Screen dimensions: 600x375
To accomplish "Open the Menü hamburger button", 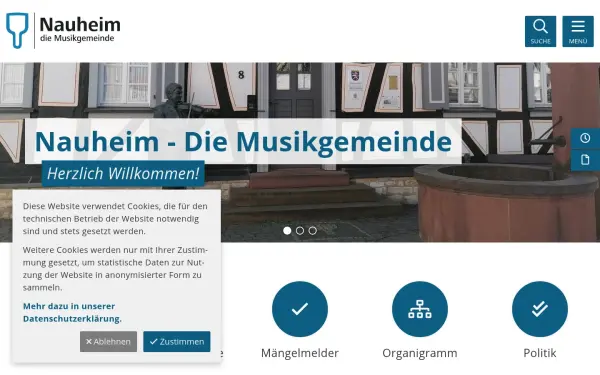I will click(578, 31).
